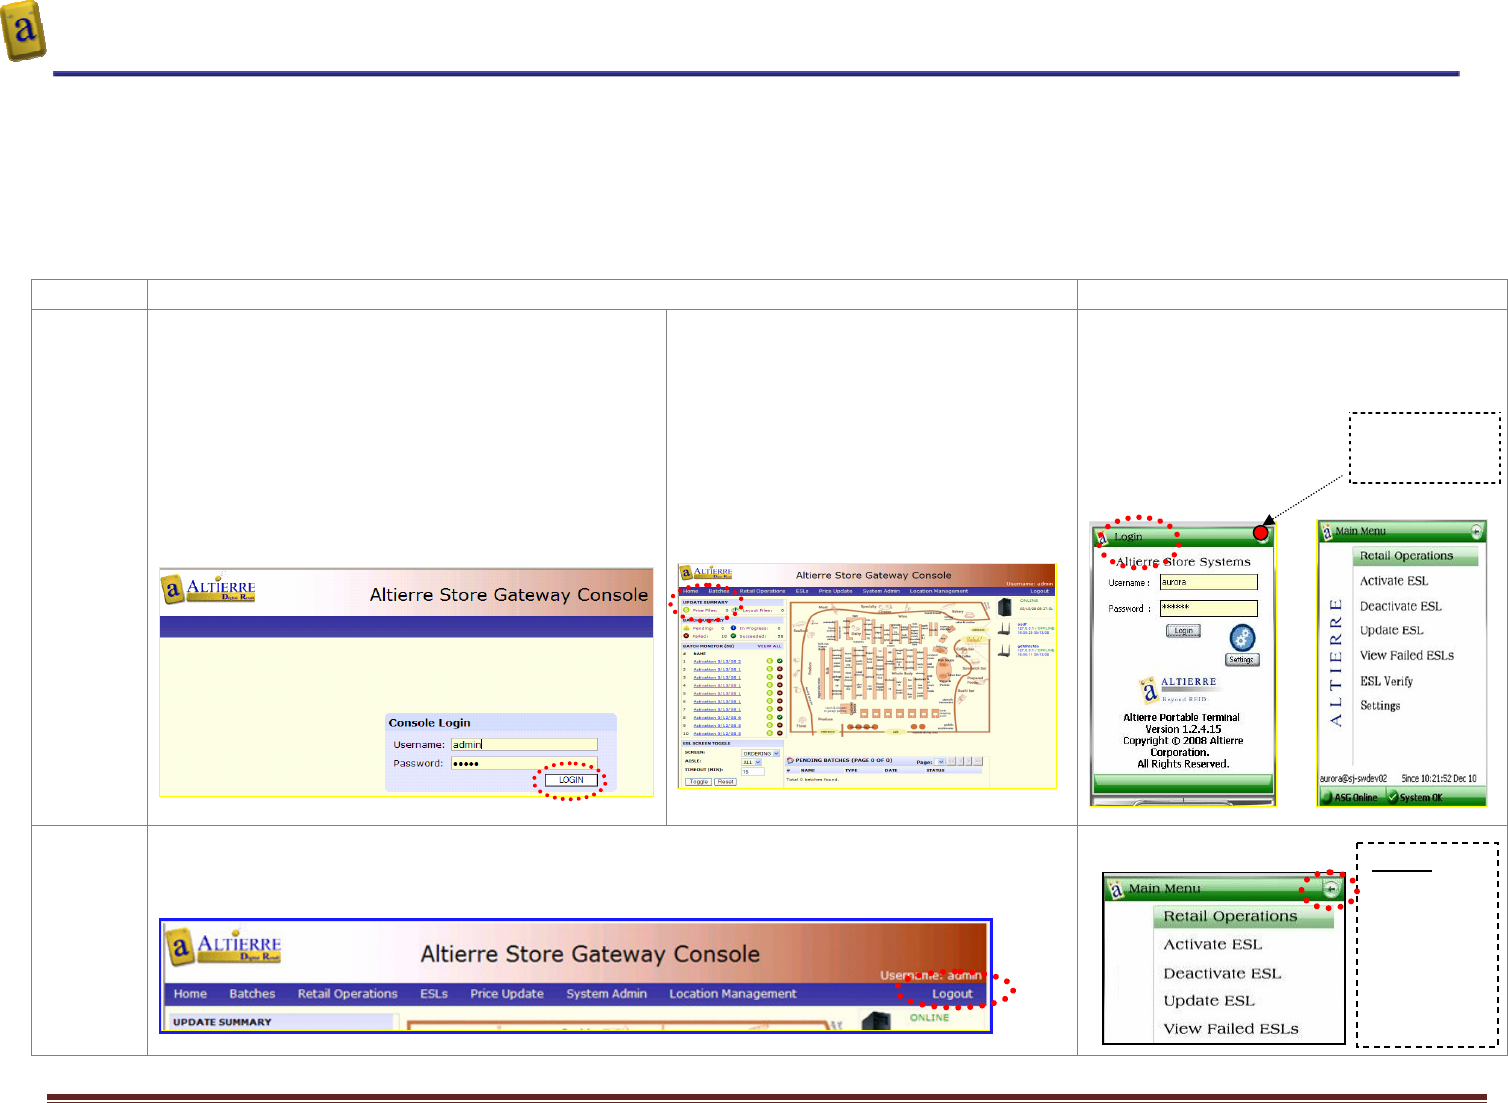This screenshot has width=1508, height=1103.
Task: Click the 'Username: admin' text in enlarged console header
Action: tap(931, 975)
